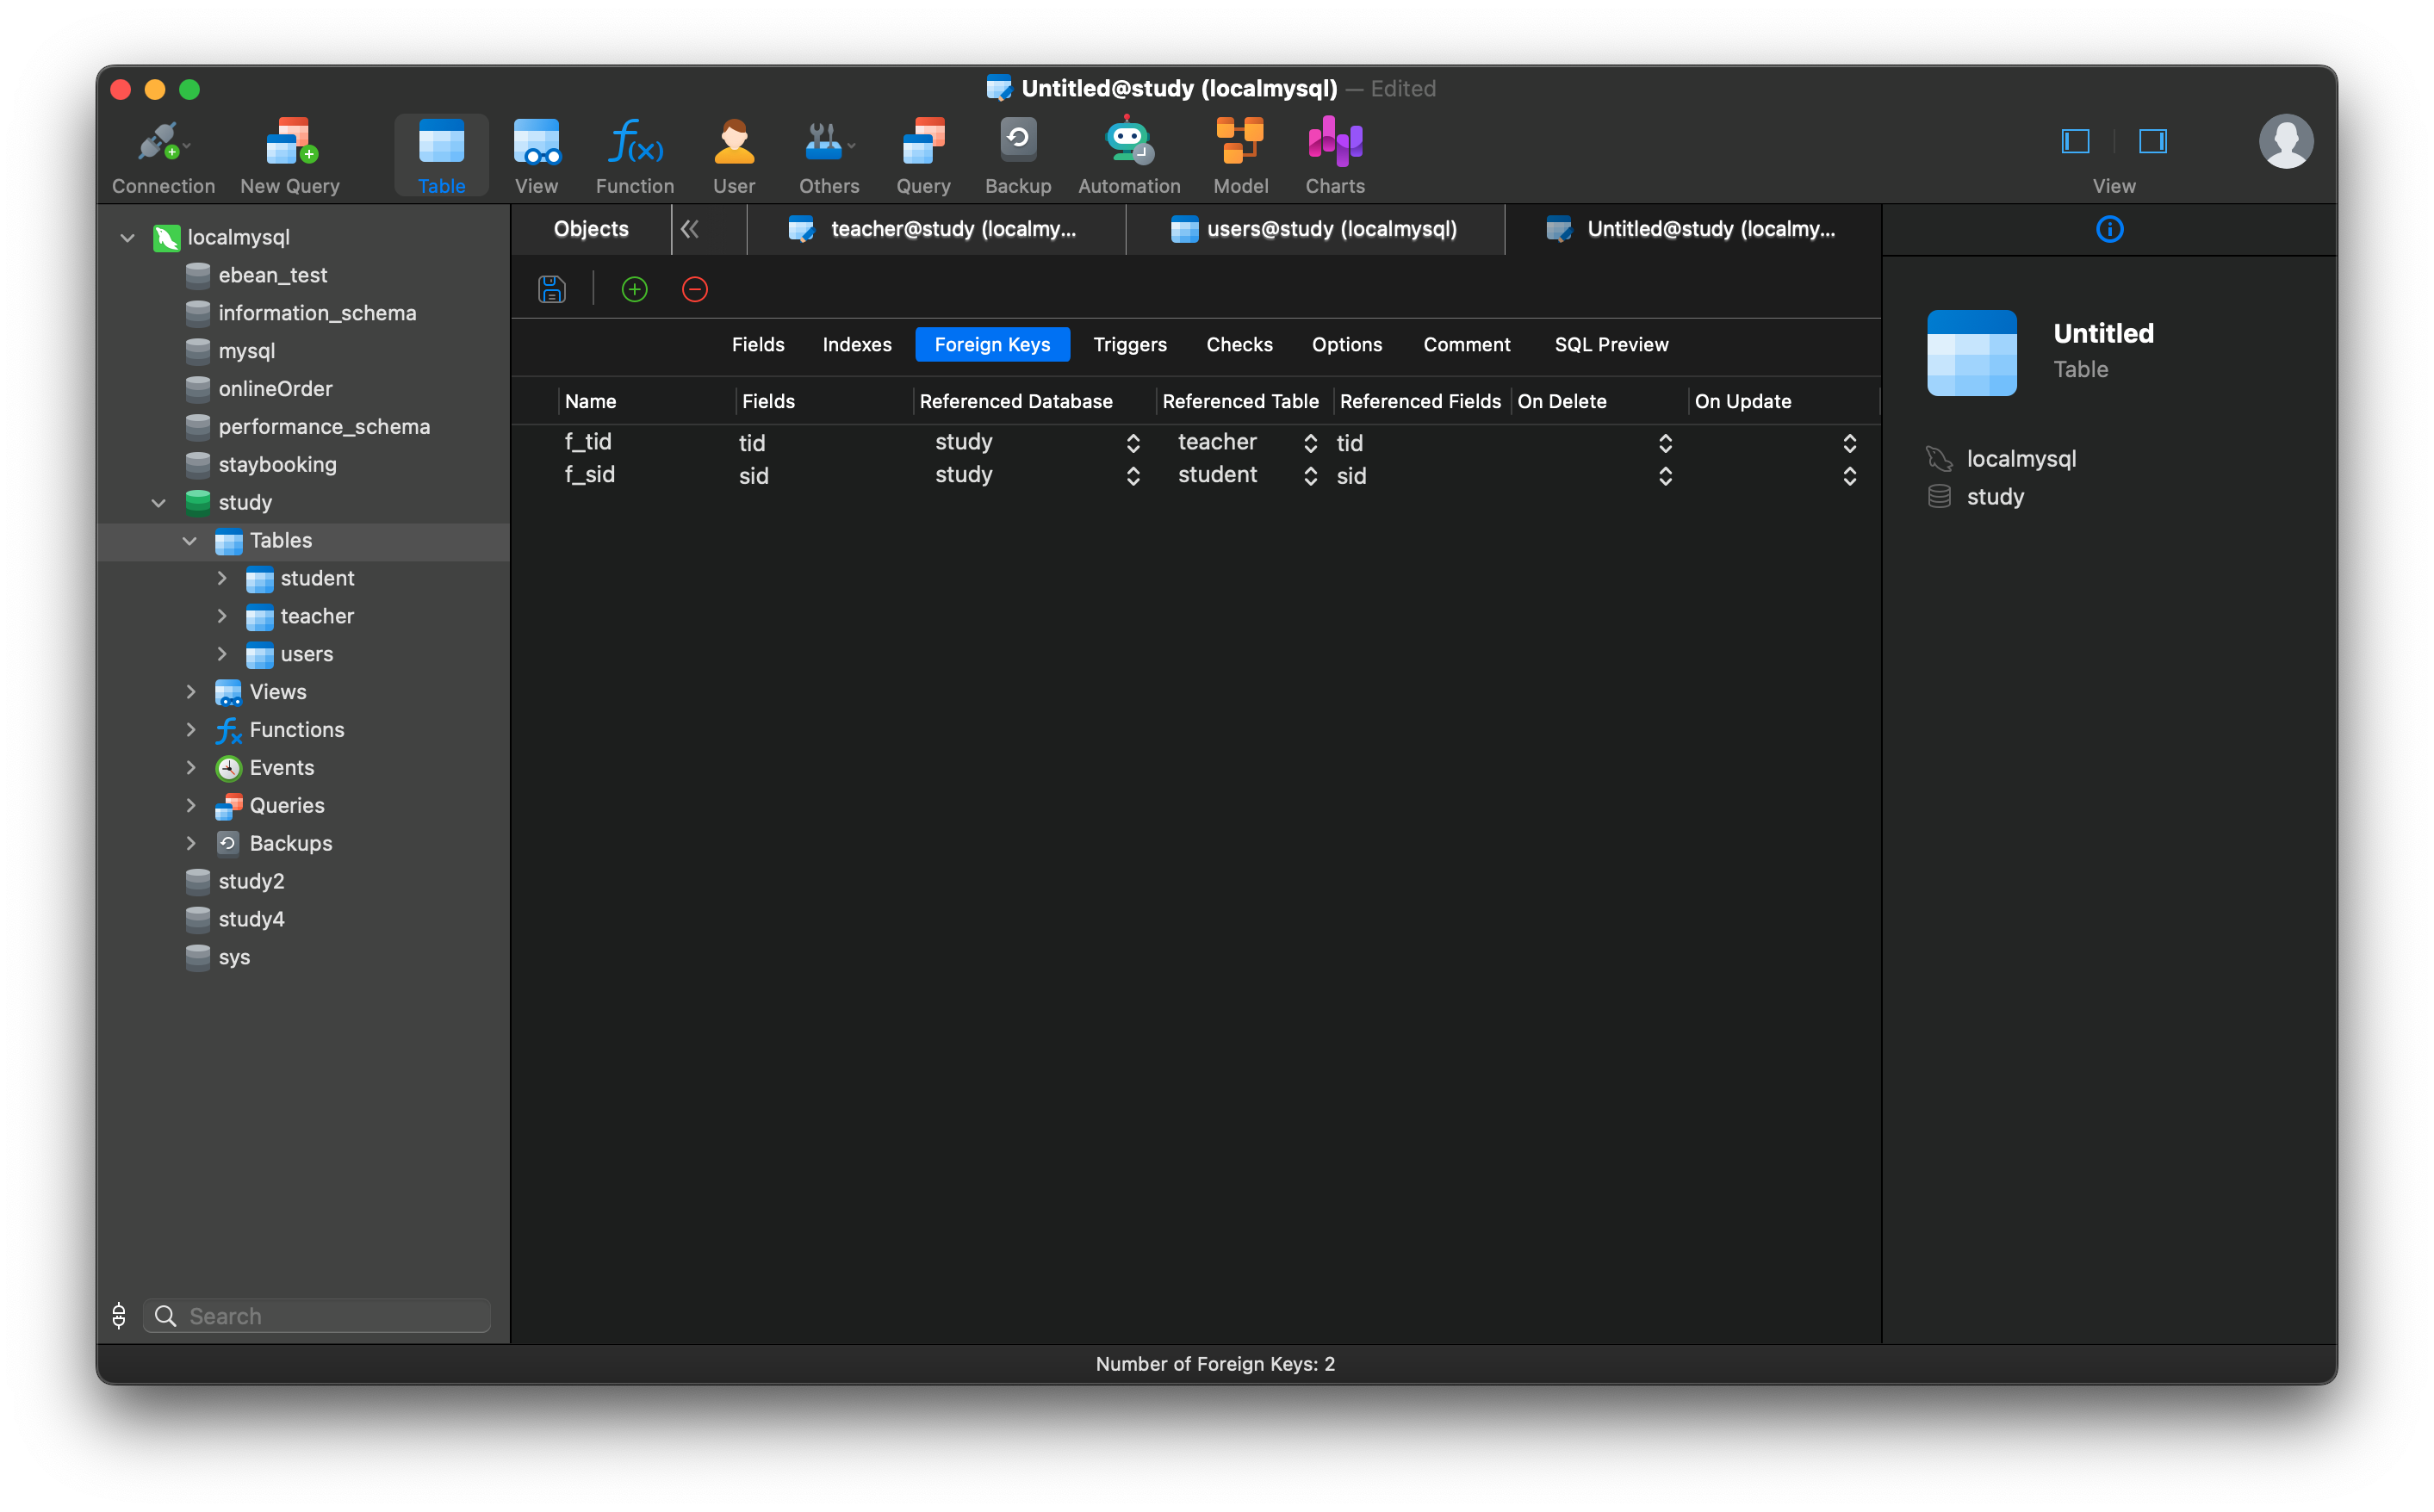
Task: Switch to the SQL Preview tab
Action: (x=1611, y=344)
